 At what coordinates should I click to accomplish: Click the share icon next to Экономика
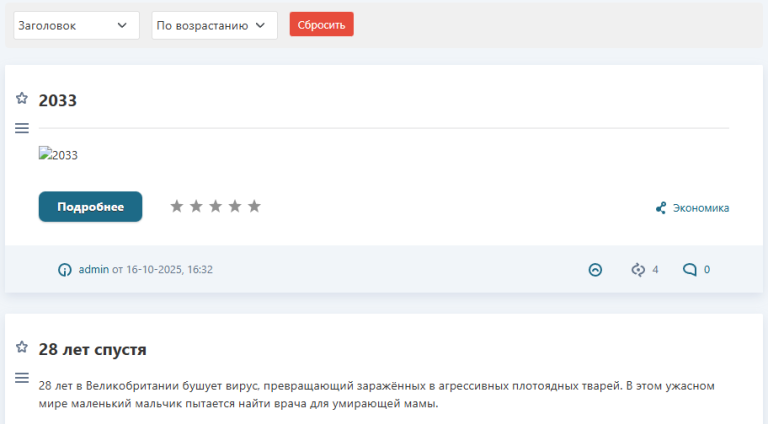660,208
